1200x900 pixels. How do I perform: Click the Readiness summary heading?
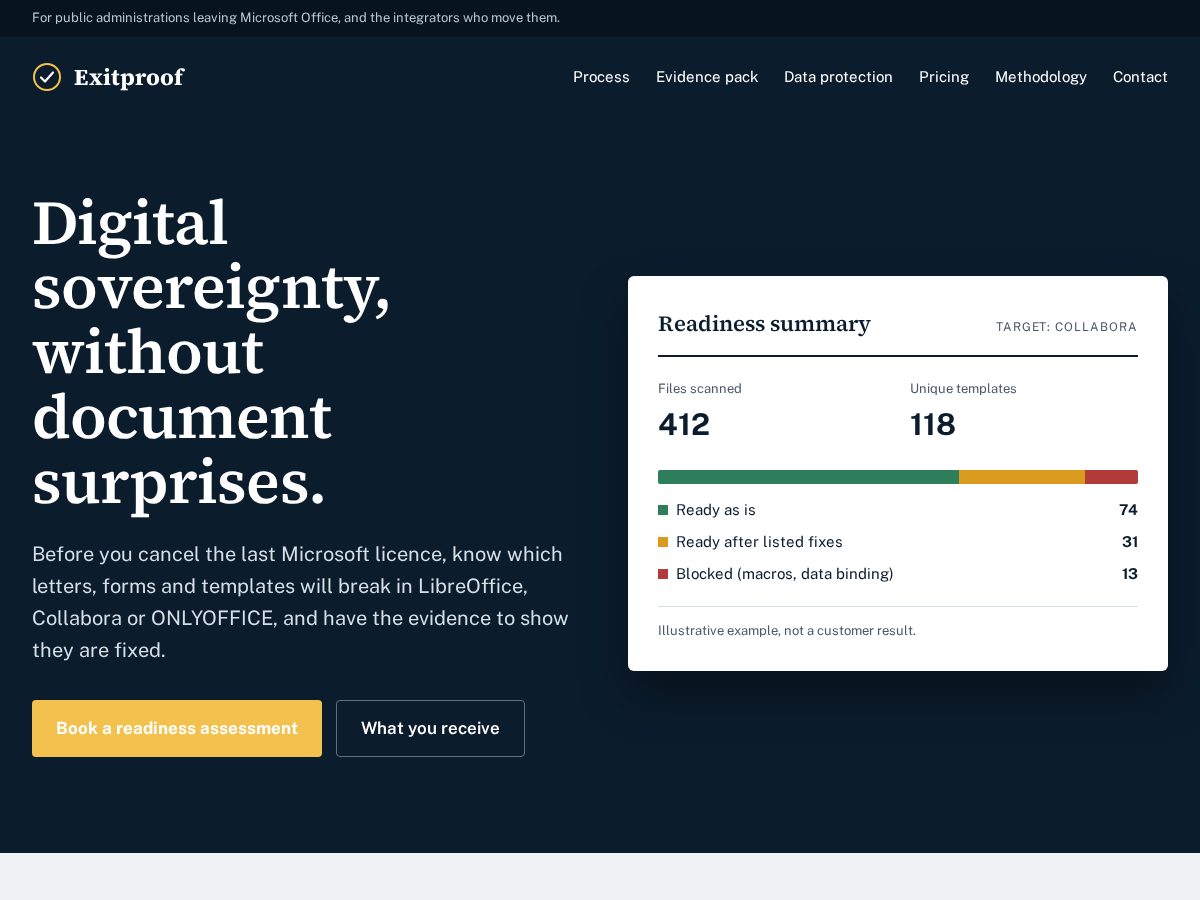coord(764,324)
